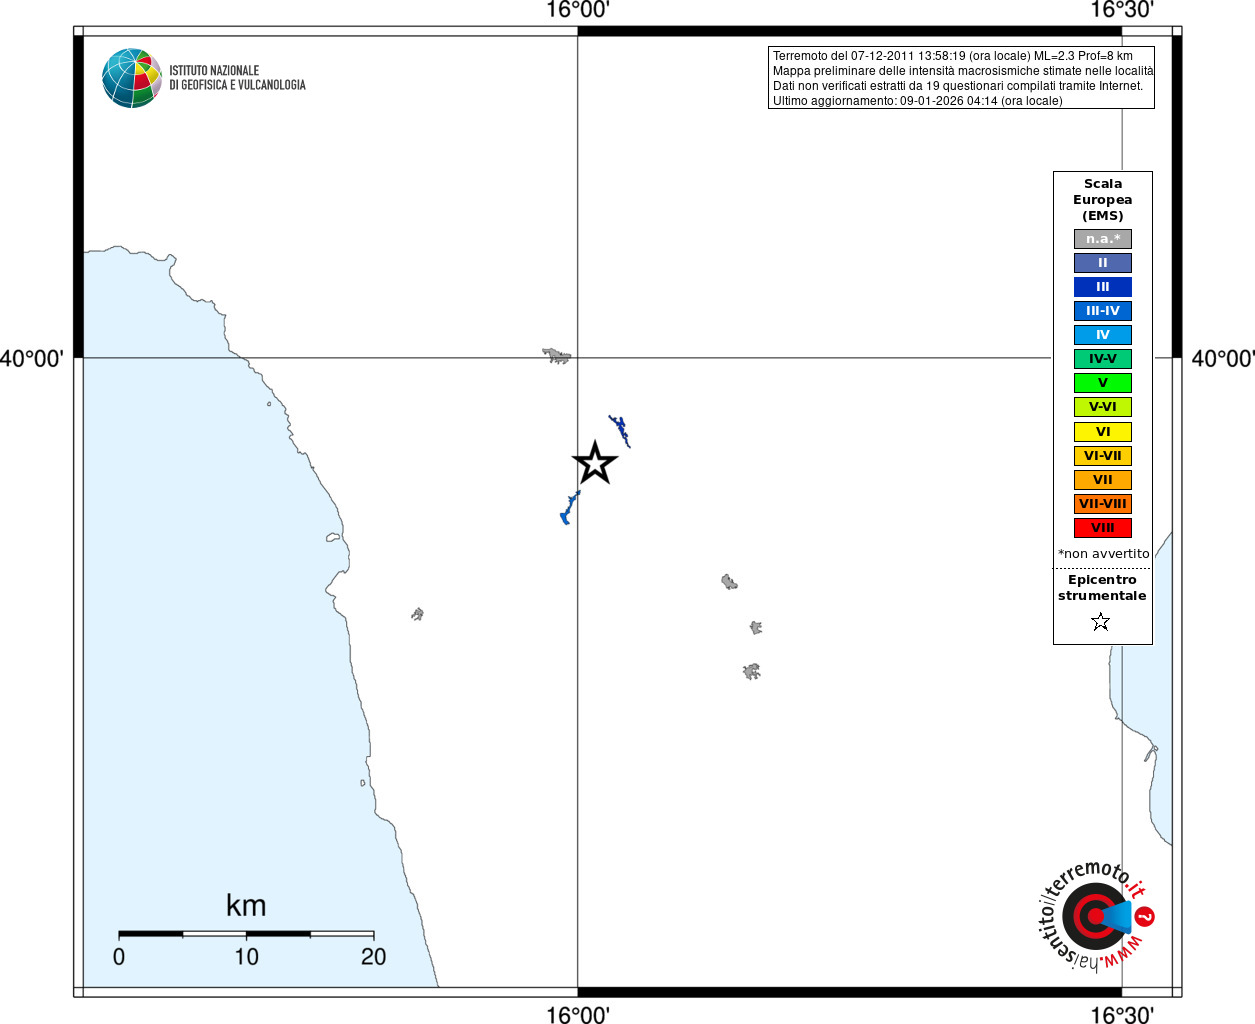
Task: Click the 'Terremoto del 07-12-2011' info line
Action: point(952,56)
